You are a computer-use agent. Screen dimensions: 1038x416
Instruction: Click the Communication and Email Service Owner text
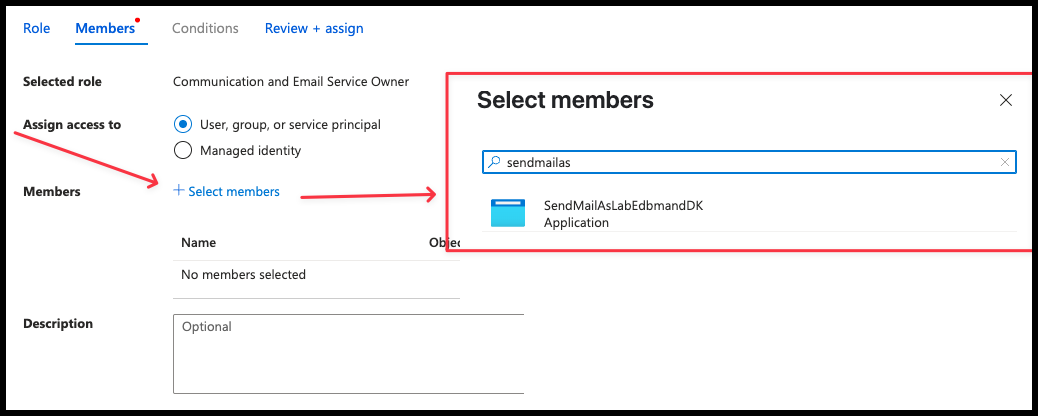pos(291,81)
